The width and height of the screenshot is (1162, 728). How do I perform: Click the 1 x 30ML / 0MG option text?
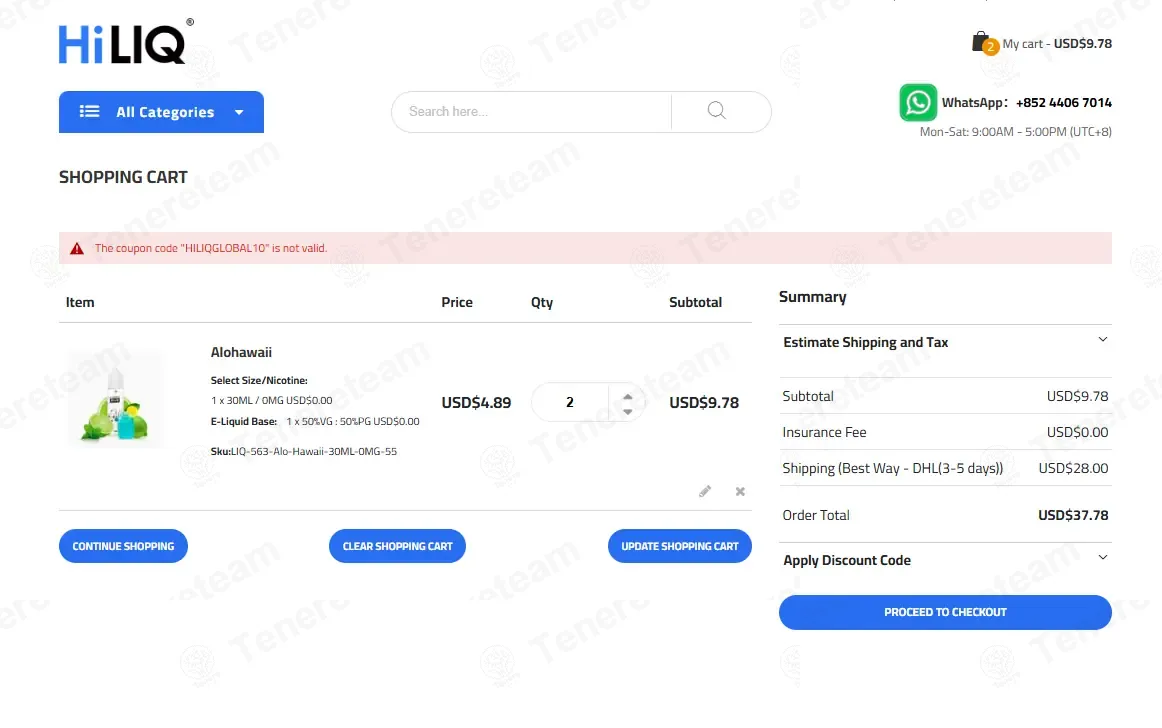[271, 400]
